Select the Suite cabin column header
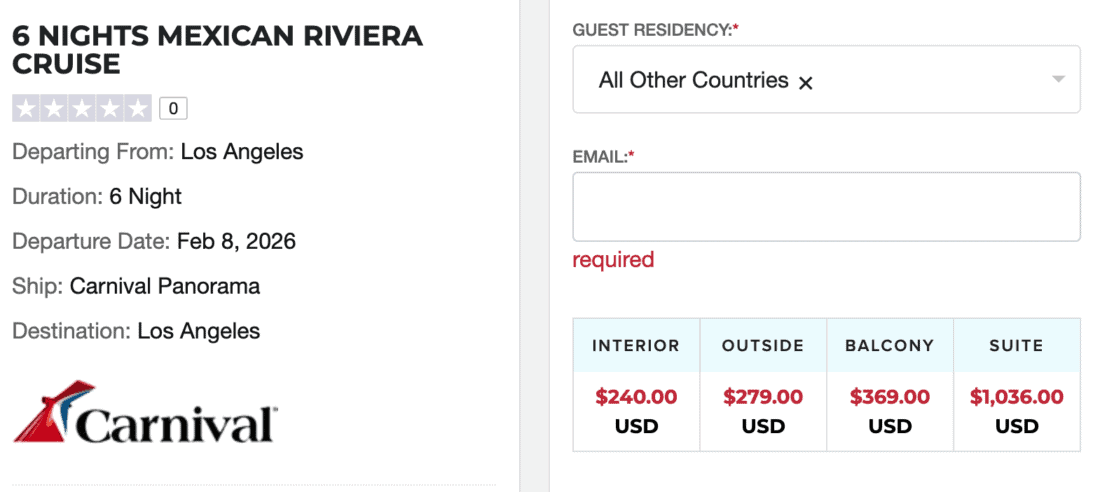The width and height of the screenshot is (1100, 492). coord(1017,346)
